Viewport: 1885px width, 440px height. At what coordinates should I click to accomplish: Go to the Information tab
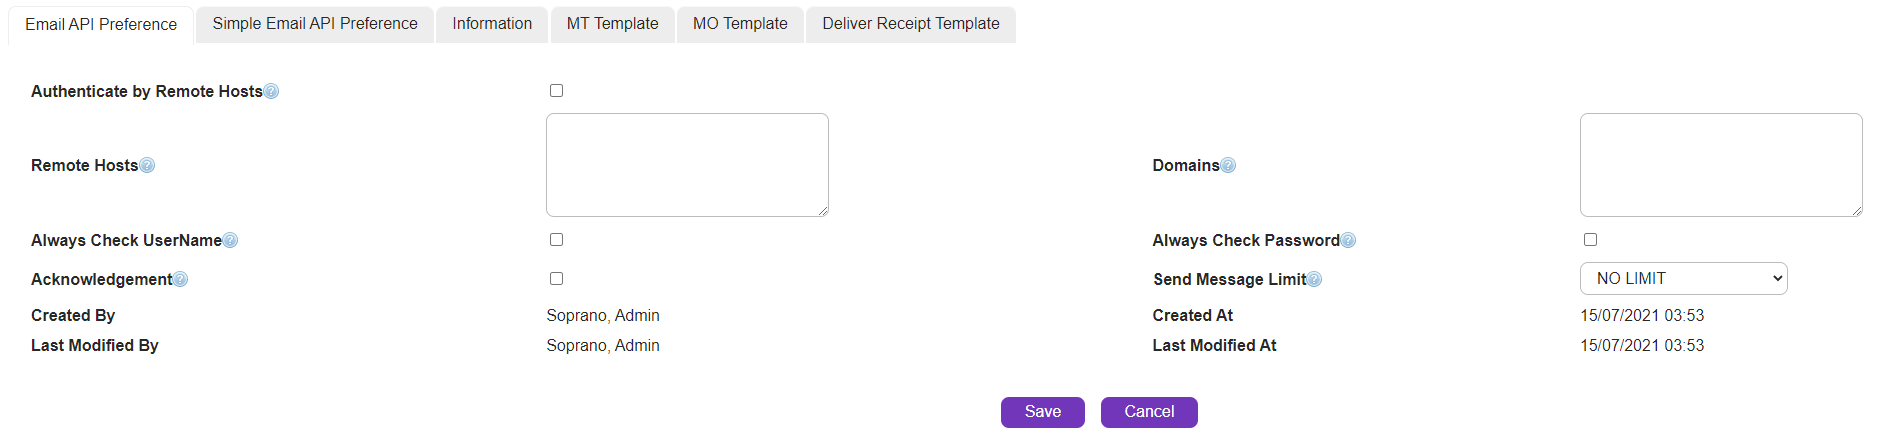pyautogui.click(x=492, y=24)
